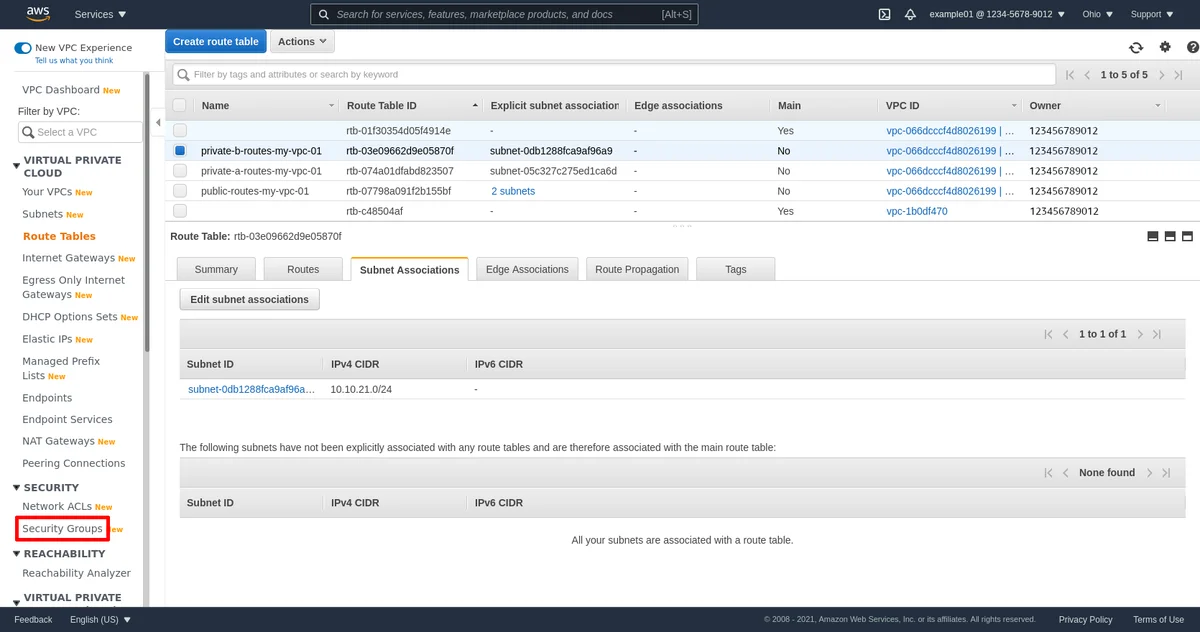Uncheck the private-b-routes-my-vpc-01 row checkbox
Screen dimensions: 1200x632
point(180,151)
